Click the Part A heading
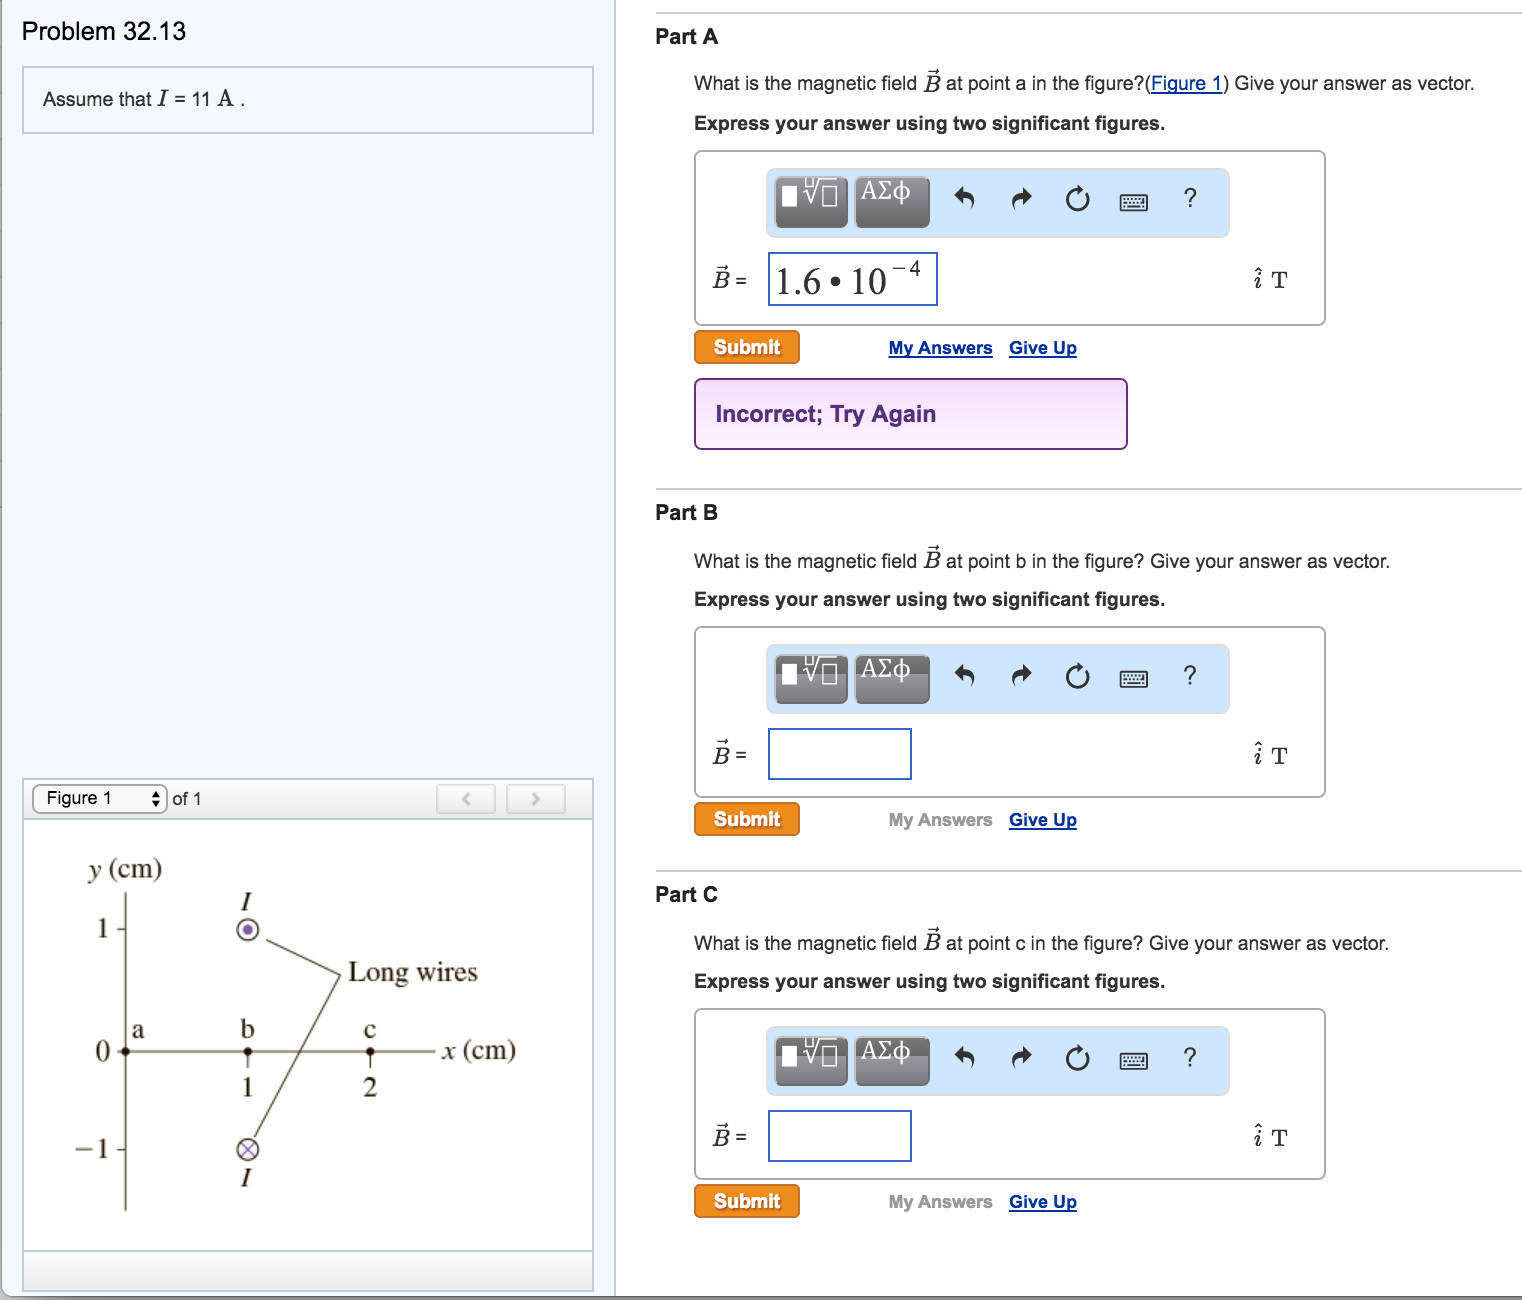Viewport: 1522px width, 1300px height. [686, 37]
